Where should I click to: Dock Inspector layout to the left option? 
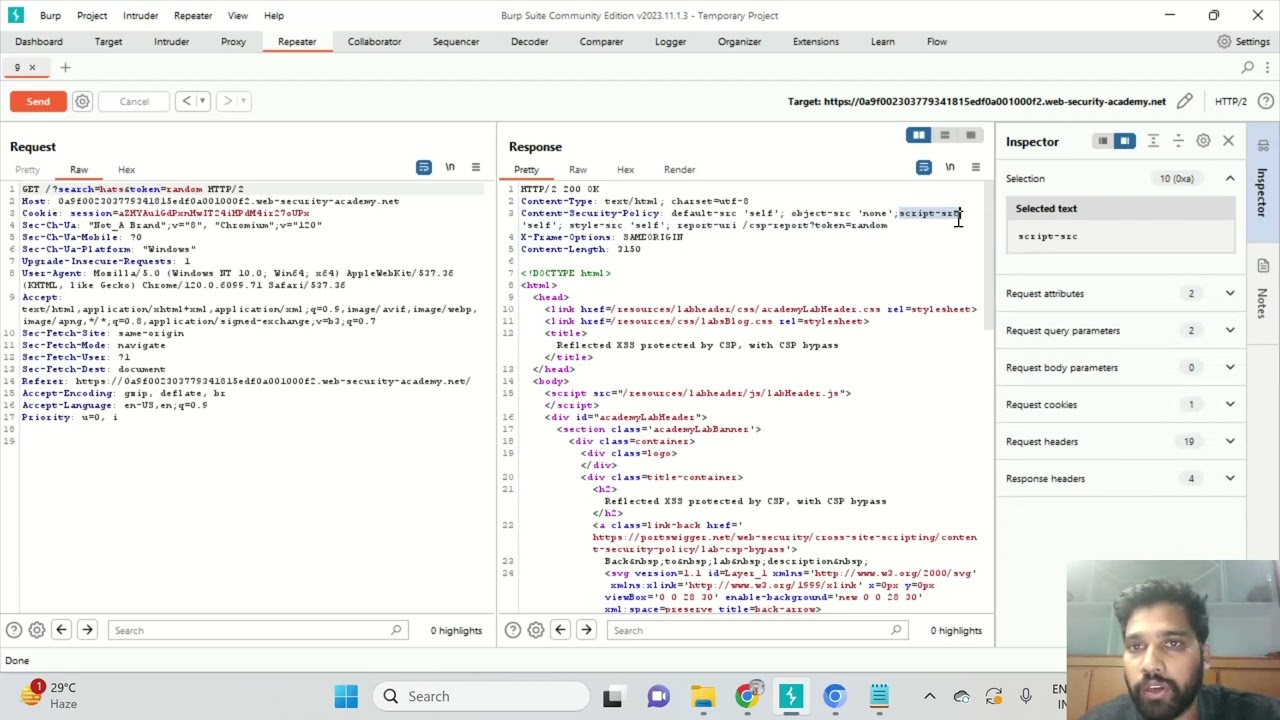coord(1103,141)
